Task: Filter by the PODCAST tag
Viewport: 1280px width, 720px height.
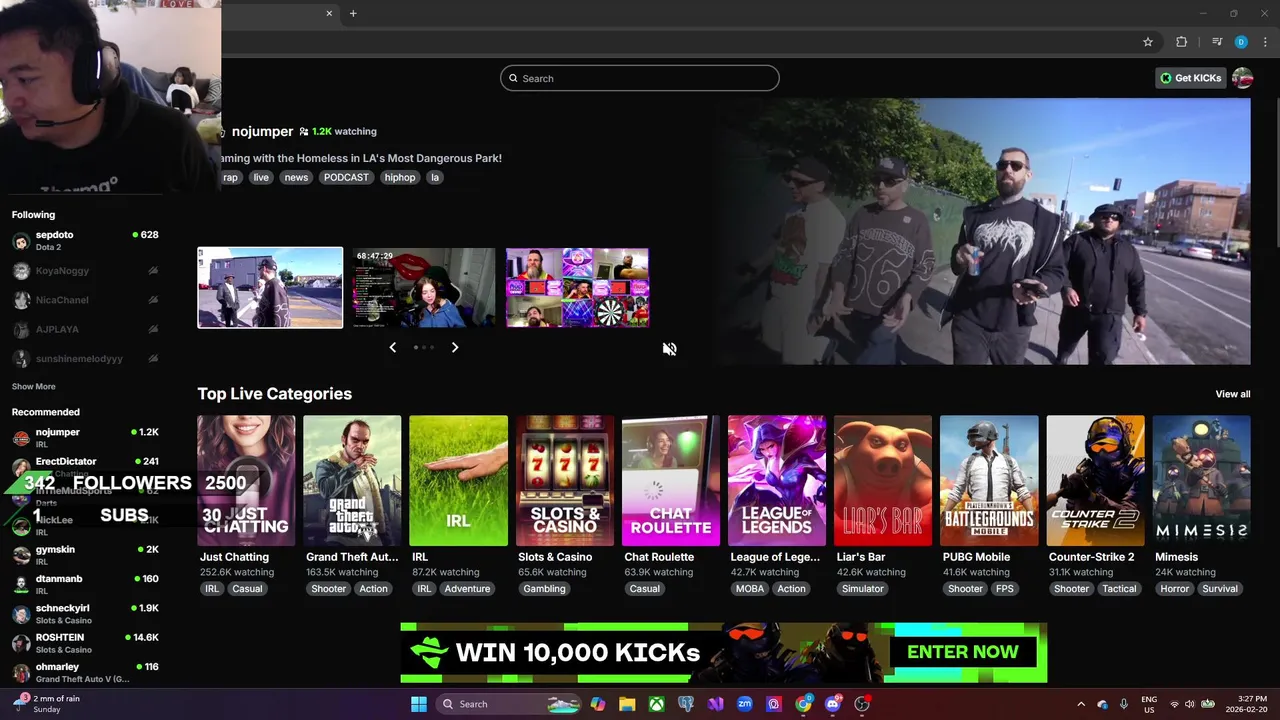Action: (346, 177)
